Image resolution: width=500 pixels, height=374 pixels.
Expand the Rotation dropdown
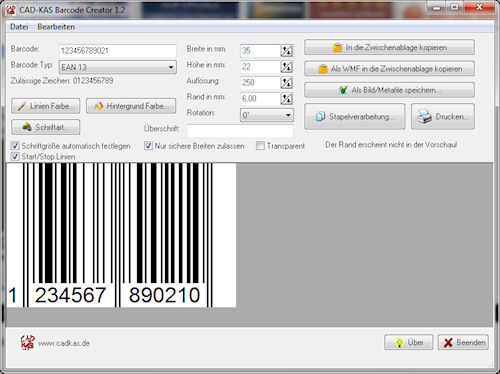click(x=267, y=115)
